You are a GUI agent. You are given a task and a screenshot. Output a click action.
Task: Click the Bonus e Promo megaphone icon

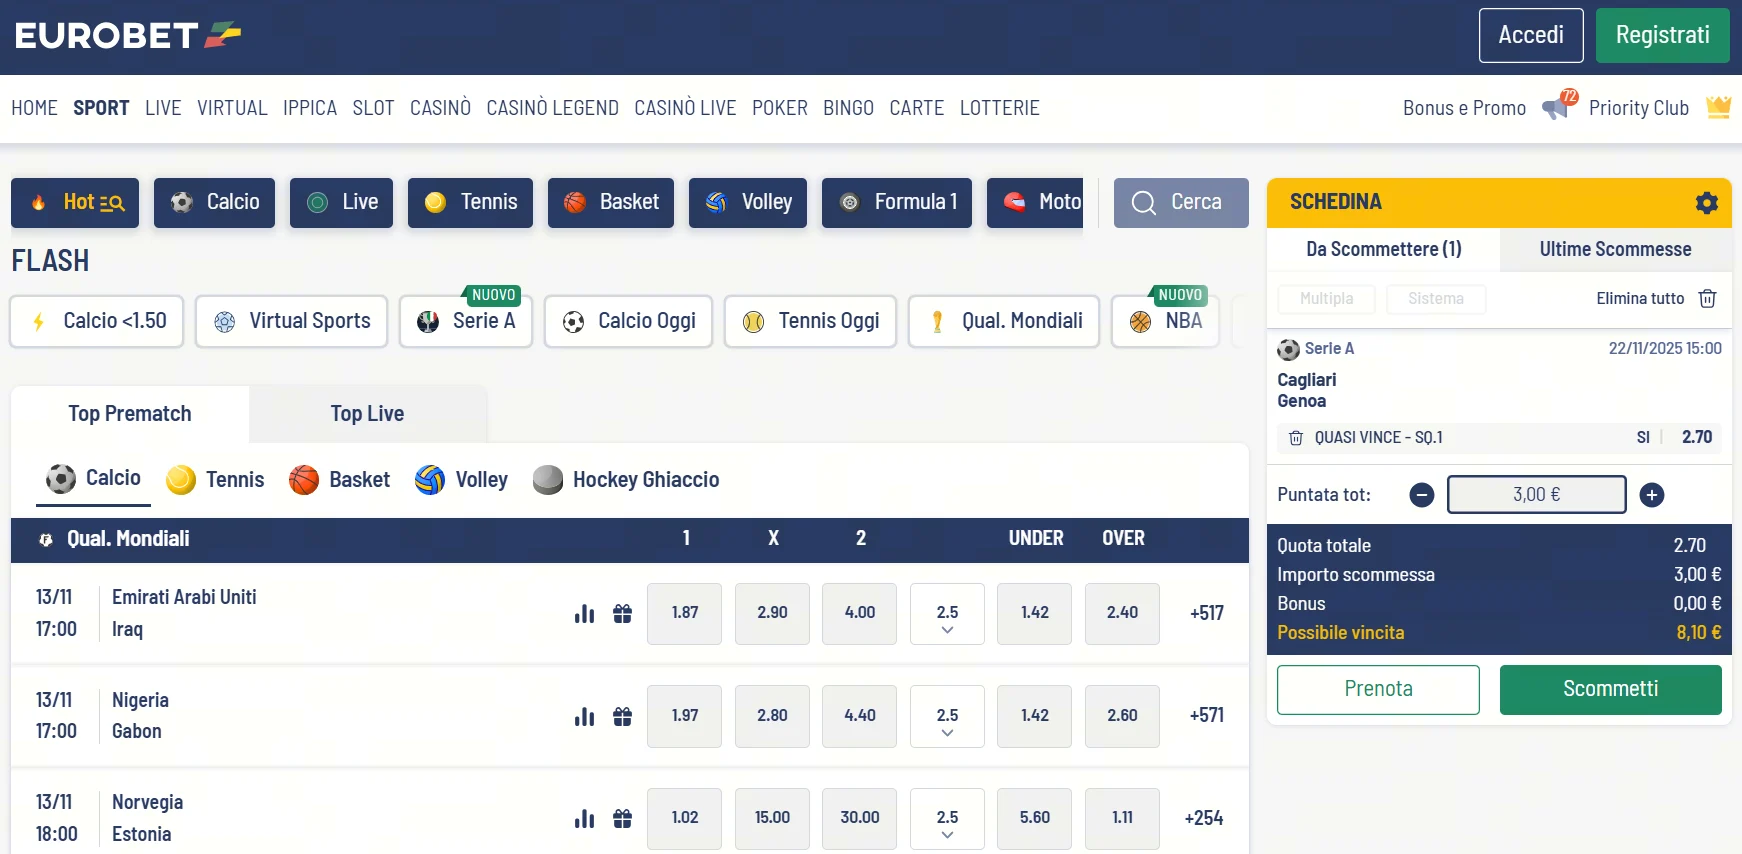point(1557,106)
